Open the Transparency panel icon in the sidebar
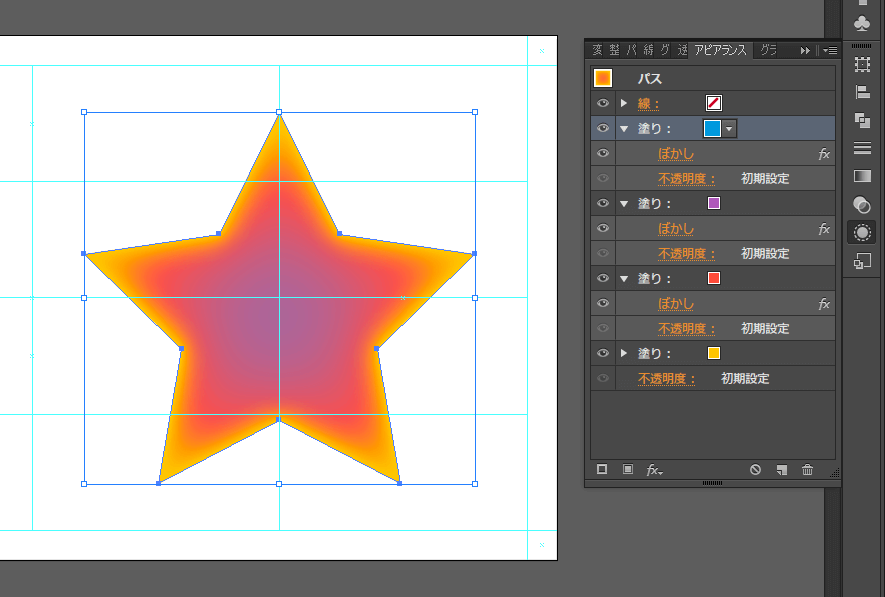 click(x=861, y=205)
